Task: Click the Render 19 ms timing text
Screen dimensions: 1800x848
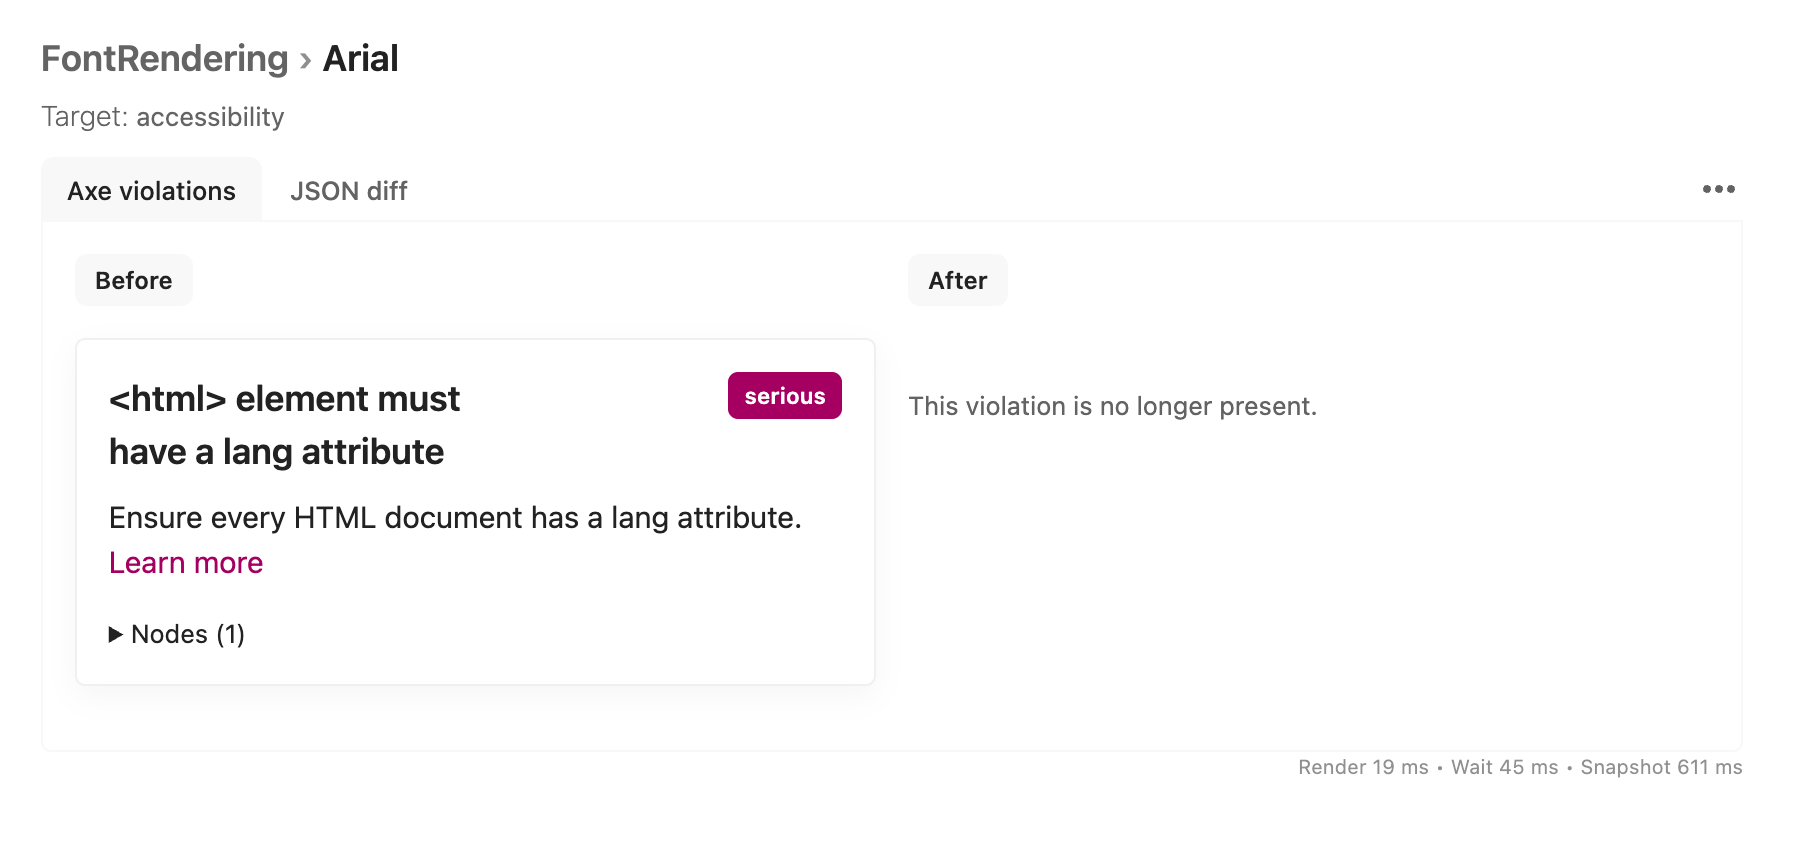Action: [x=1362, y=767]
